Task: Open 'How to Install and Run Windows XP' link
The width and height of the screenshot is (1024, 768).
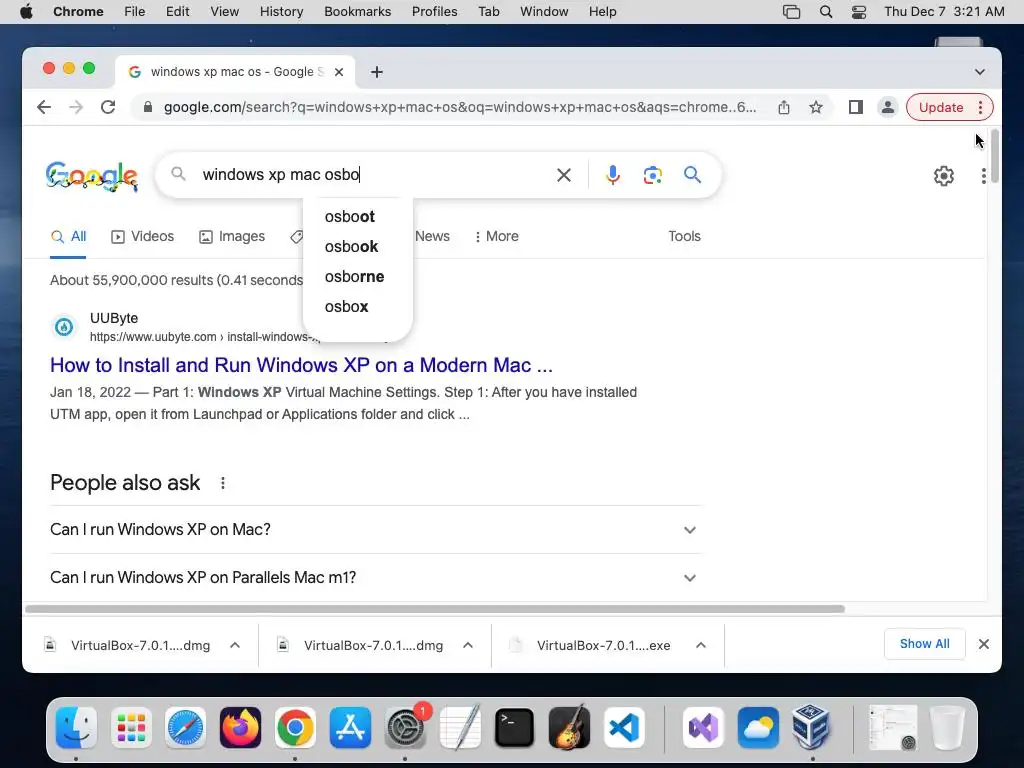Action: click(301, 365)
